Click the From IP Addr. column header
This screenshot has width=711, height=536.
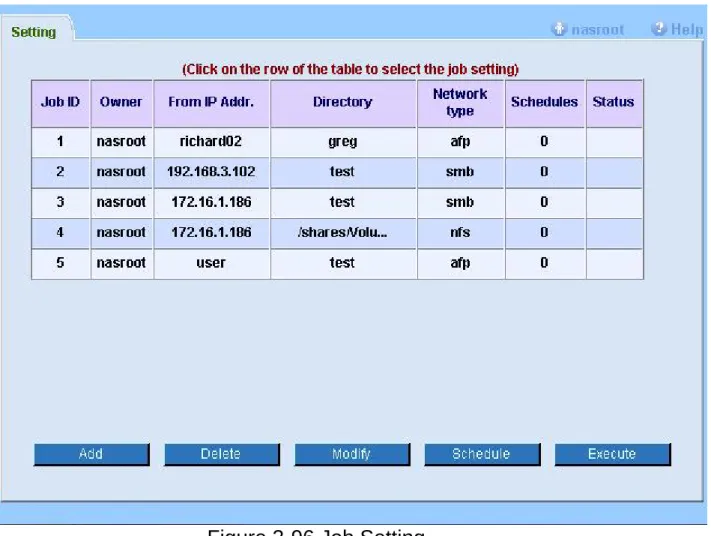pyautogui.click(x=211, y=103)
